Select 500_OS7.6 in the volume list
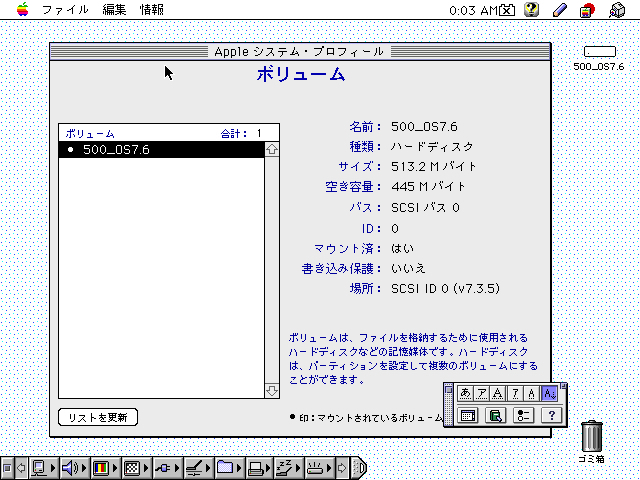 point(162,149)
